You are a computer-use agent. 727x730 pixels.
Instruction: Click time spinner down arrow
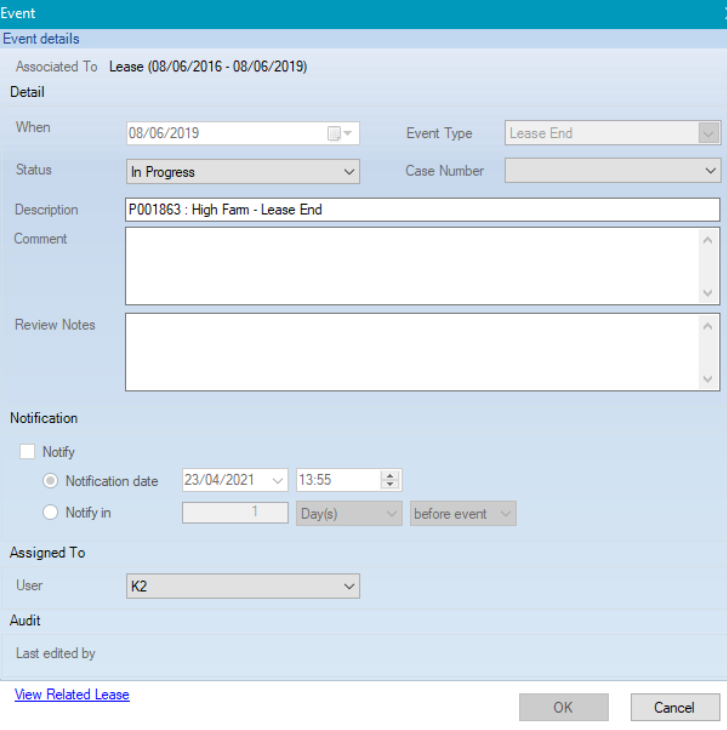point(391,485)
